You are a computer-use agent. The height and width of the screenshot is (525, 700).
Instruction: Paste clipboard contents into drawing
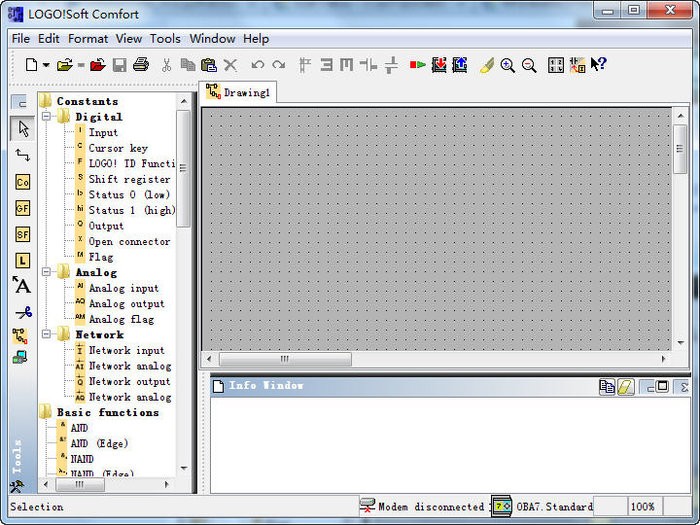(x=208, y=65)
